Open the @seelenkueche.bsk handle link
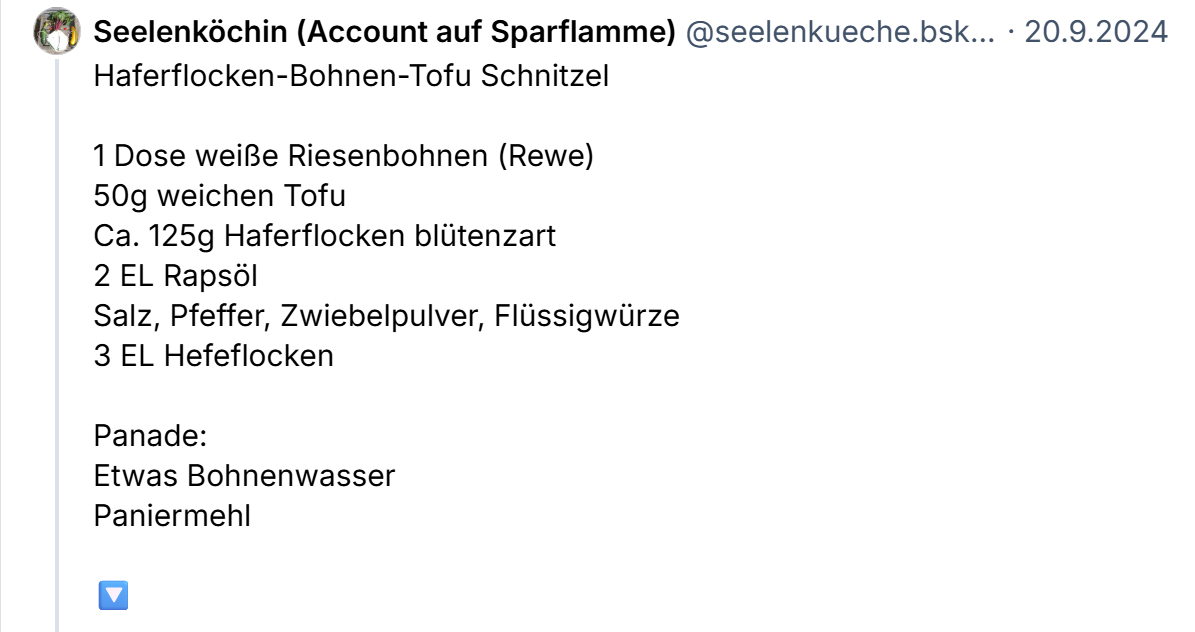The width and height of the screenshot is (1195, 632). point(840,32)
